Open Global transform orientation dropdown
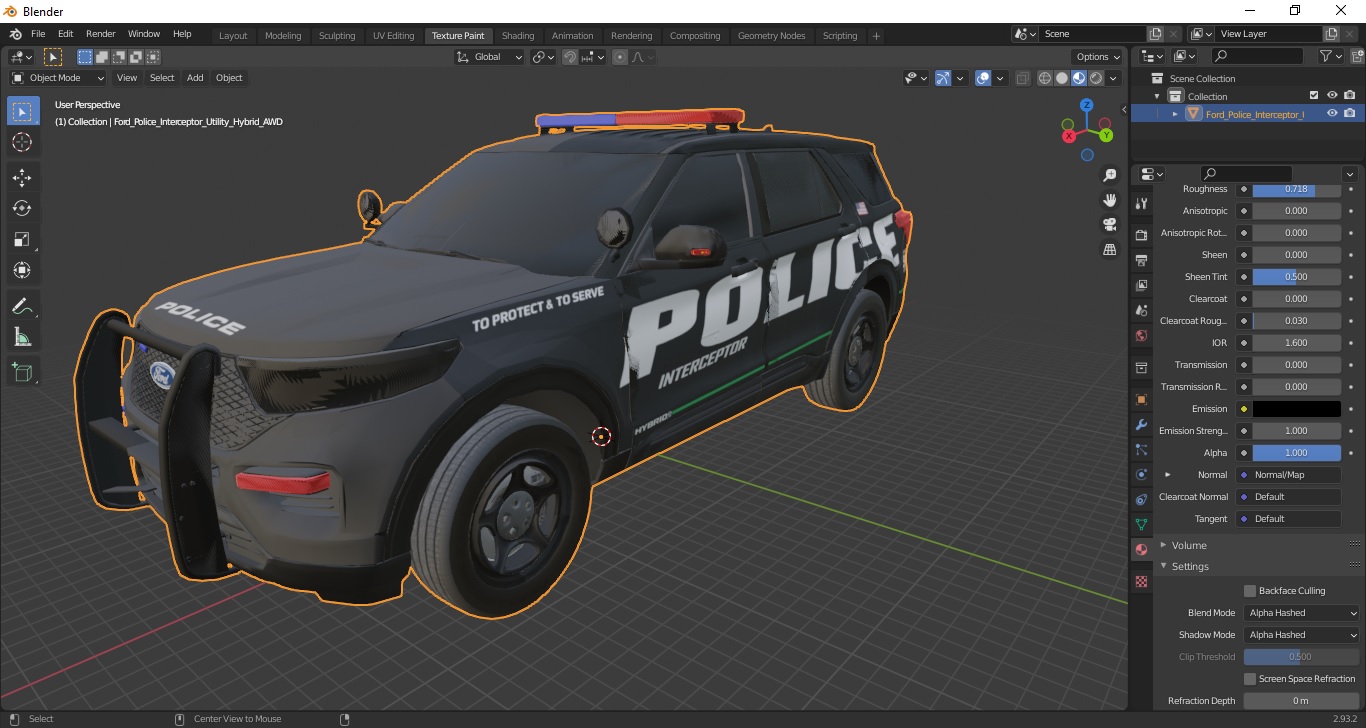Image resolution: width=1366 pixels, height=728 pixels. (x=490, y=57)
